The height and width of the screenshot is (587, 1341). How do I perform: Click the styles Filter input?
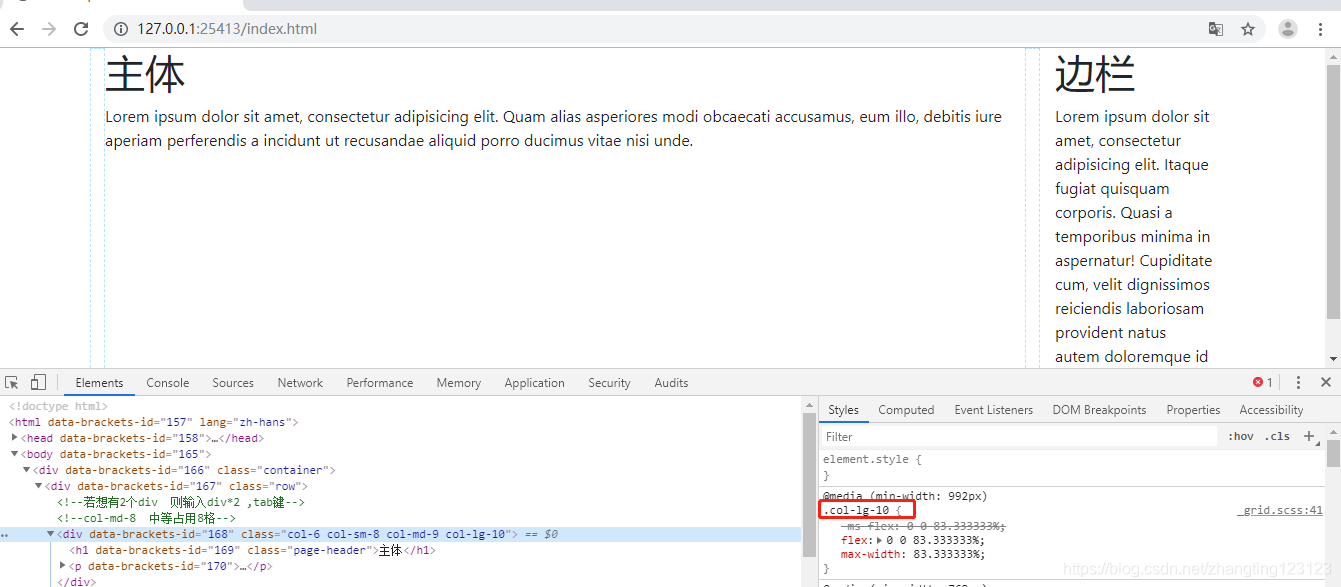pyautogui.click(x=1019, y=436)
